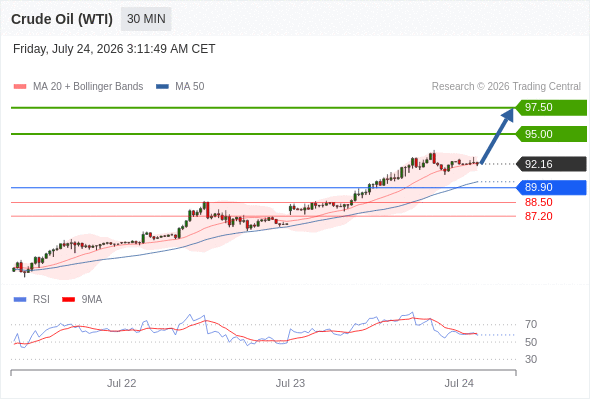Click the 92.16 current price tag

pyautogui.click(x=551, y=164)
